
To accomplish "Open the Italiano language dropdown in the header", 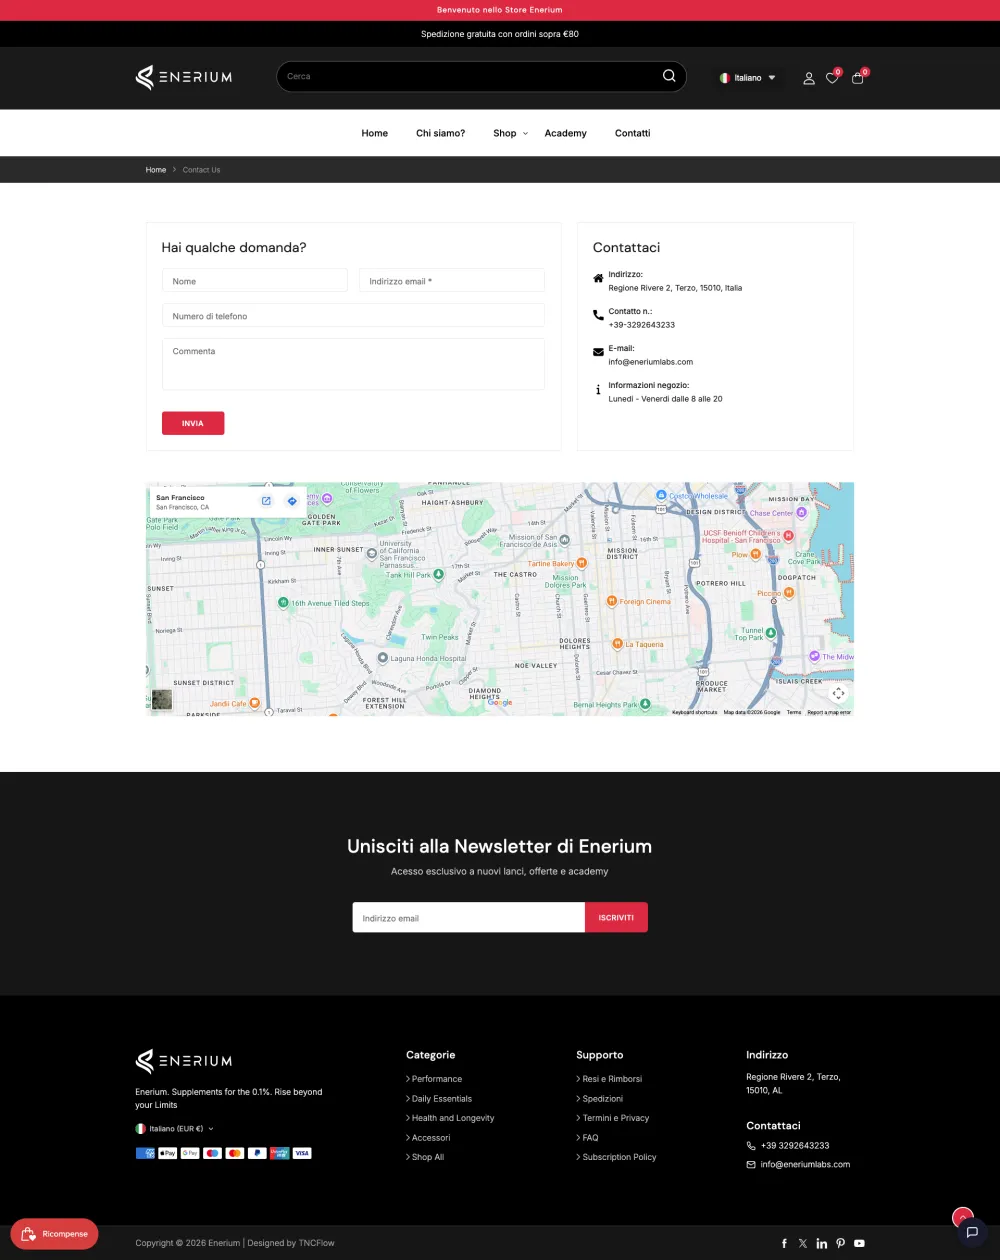I will click(748, 78).
